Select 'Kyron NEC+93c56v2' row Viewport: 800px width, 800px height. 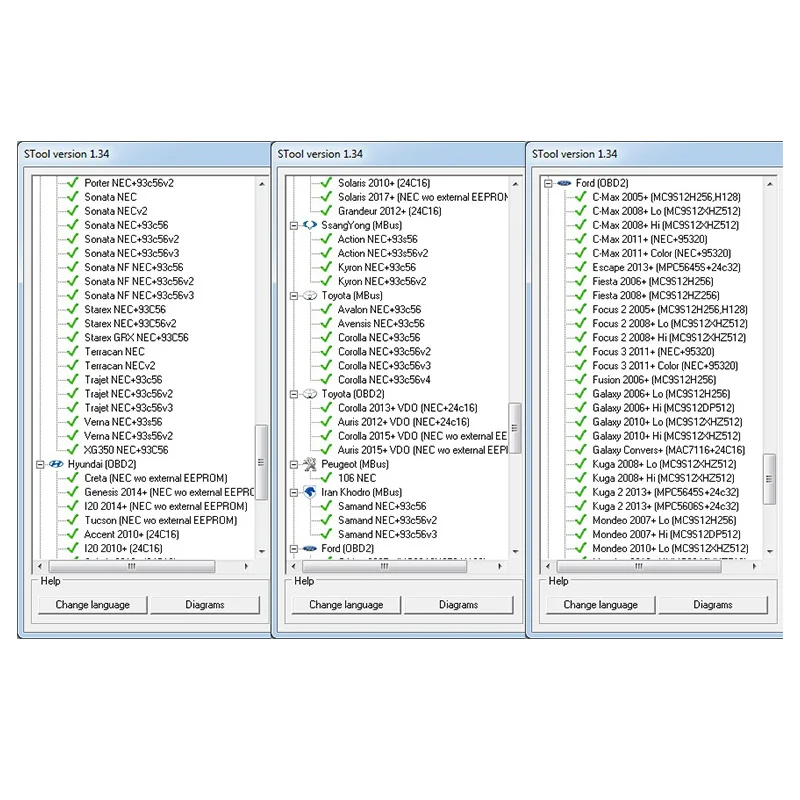[x=382, y=281]
